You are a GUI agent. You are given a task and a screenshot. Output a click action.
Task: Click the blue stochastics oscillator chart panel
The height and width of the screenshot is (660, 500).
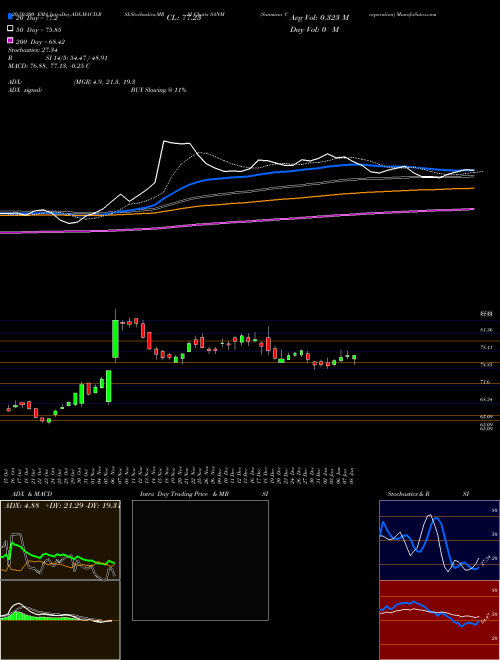(439, 540)
